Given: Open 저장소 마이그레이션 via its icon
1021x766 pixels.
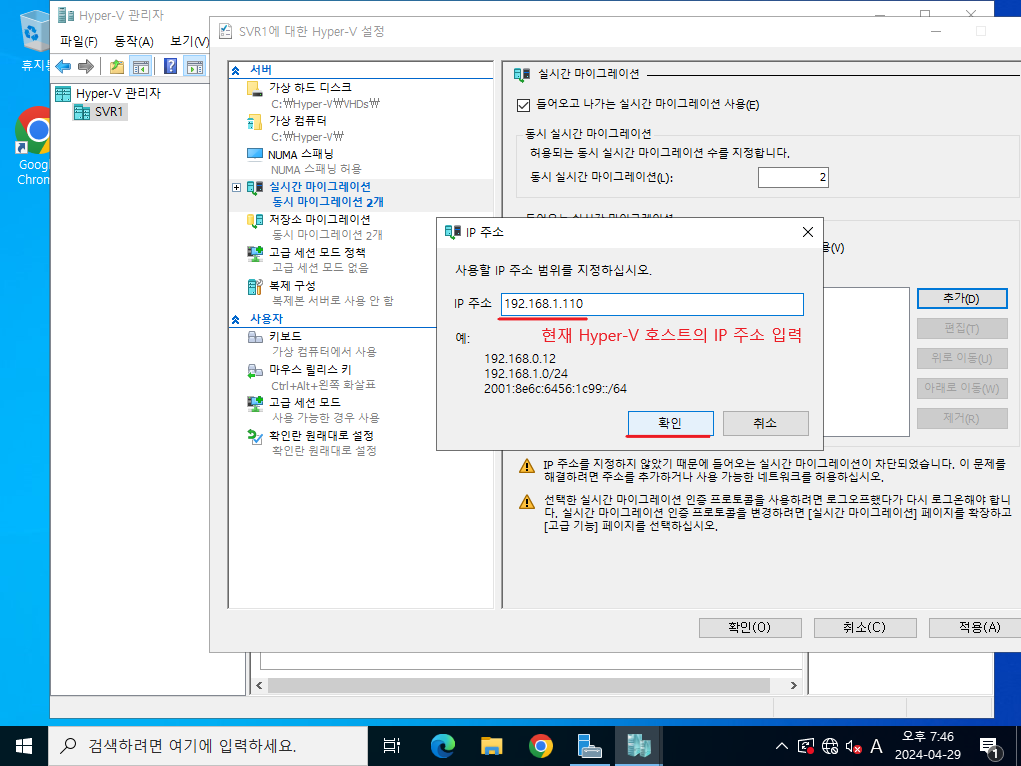Looking at the screenshot, I should (x=255, y=221).
